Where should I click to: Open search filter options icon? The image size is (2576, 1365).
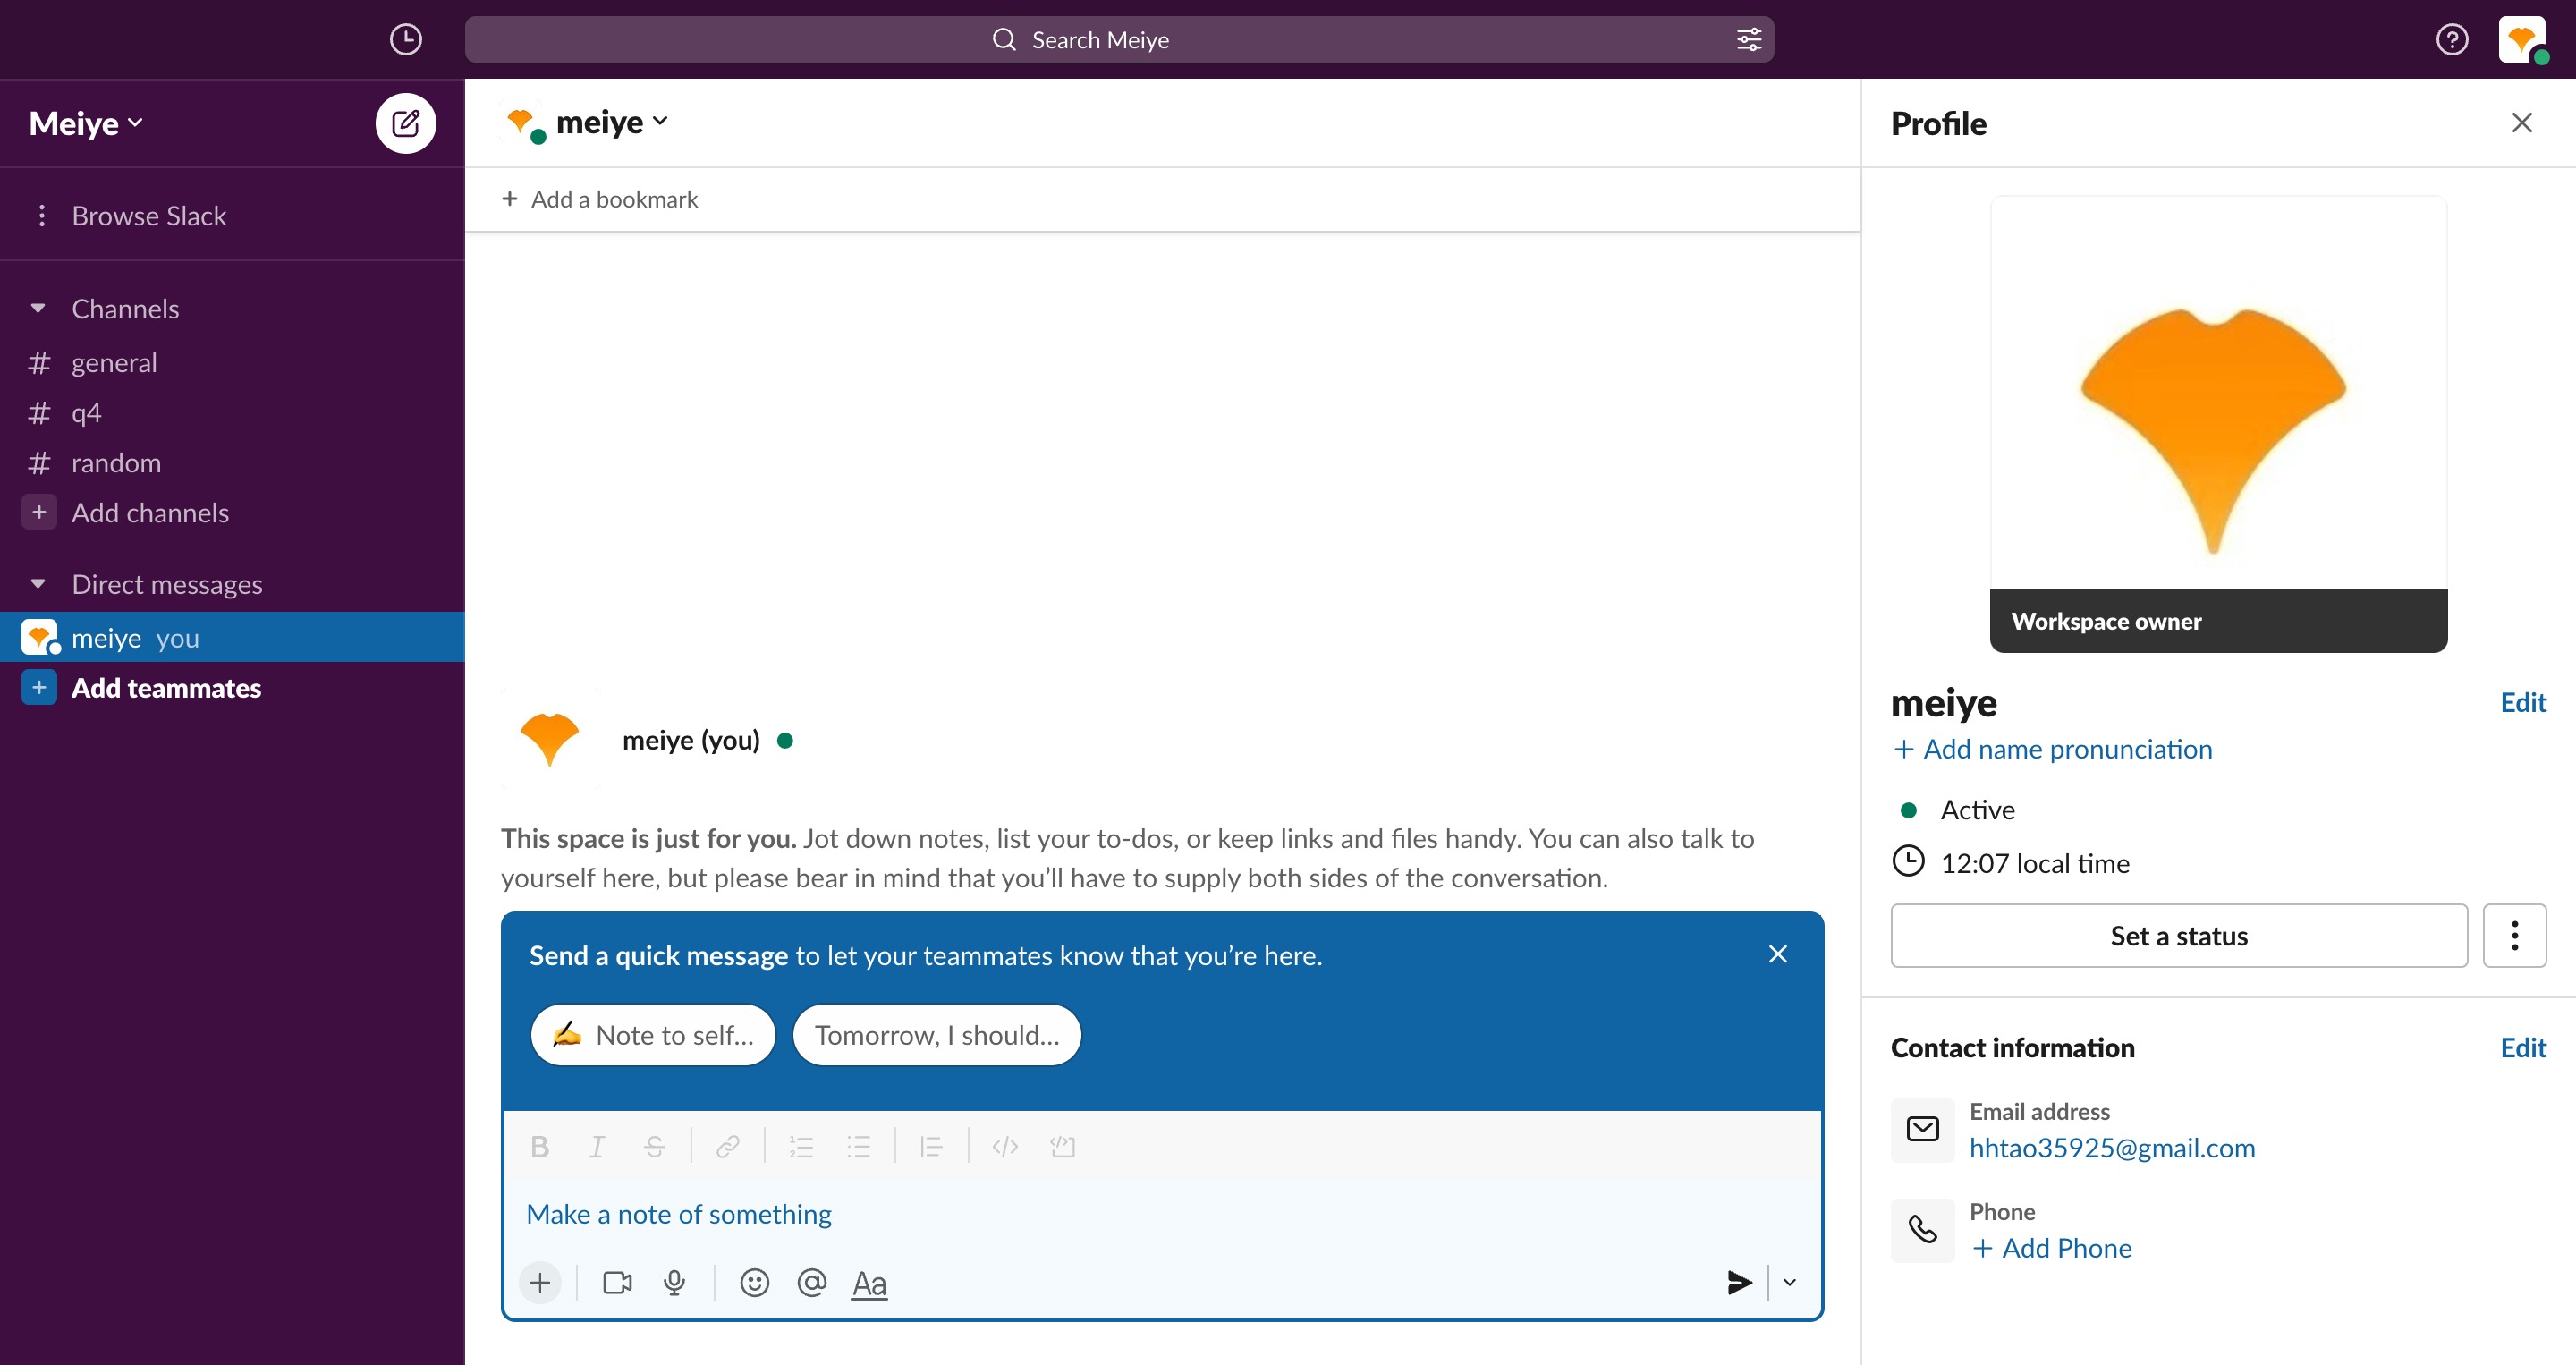(1748, 40)
